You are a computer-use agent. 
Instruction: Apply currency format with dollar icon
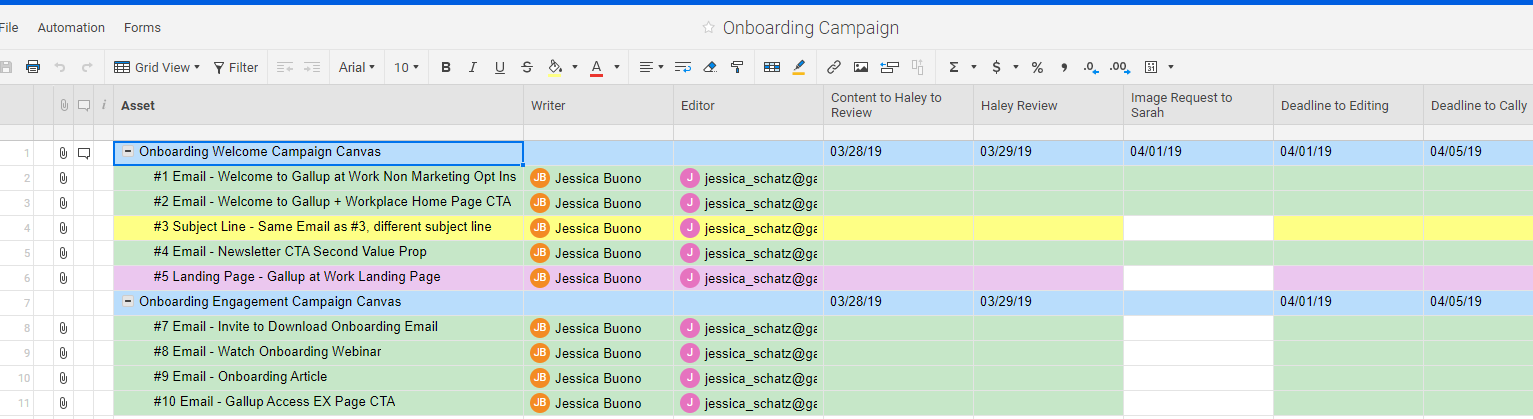pyautogui.click(x=996, y=67)
